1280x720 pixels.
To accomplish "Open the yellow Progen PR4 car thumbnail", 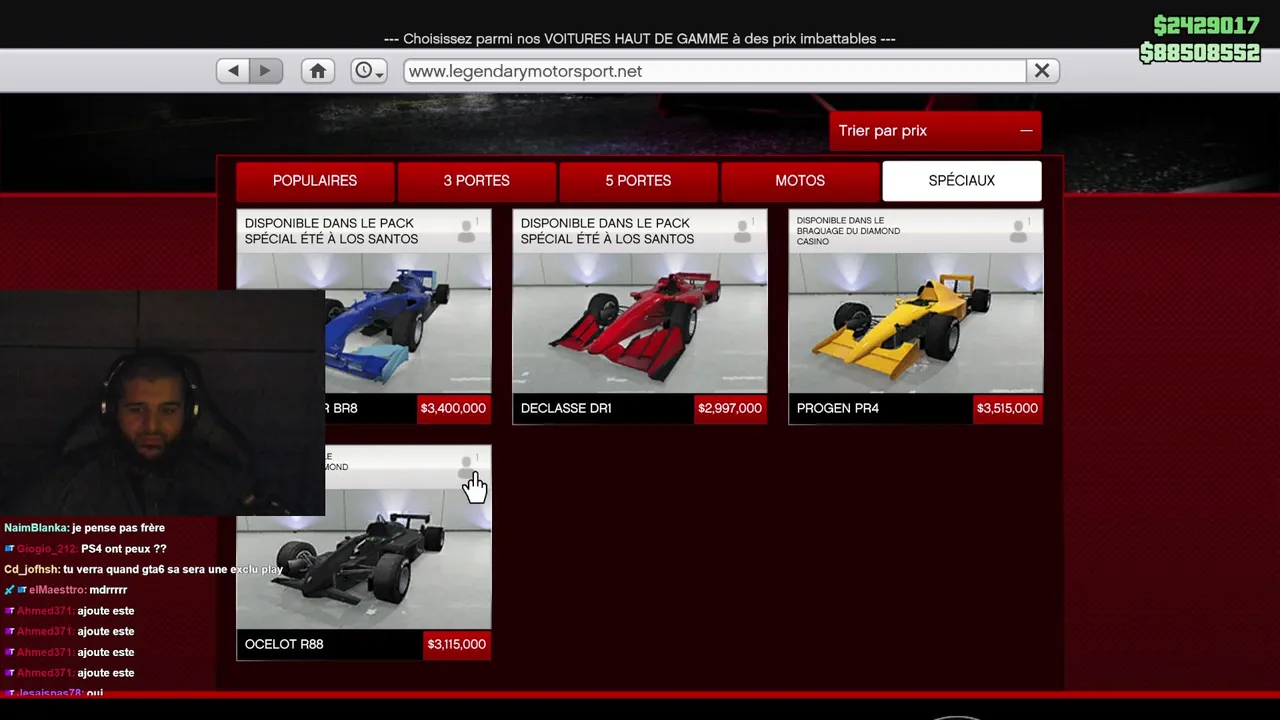I will click(x=916, y=323).
